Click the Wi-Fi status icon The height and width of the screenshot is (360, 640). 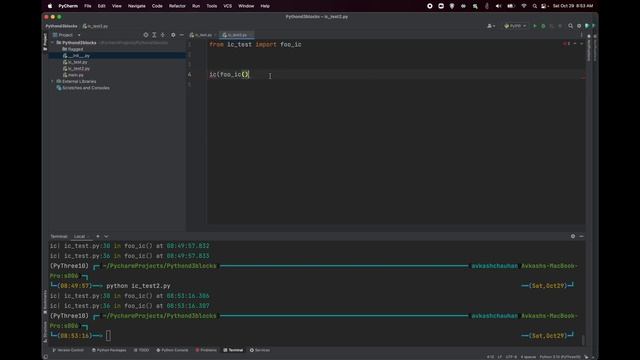(524, 6)
